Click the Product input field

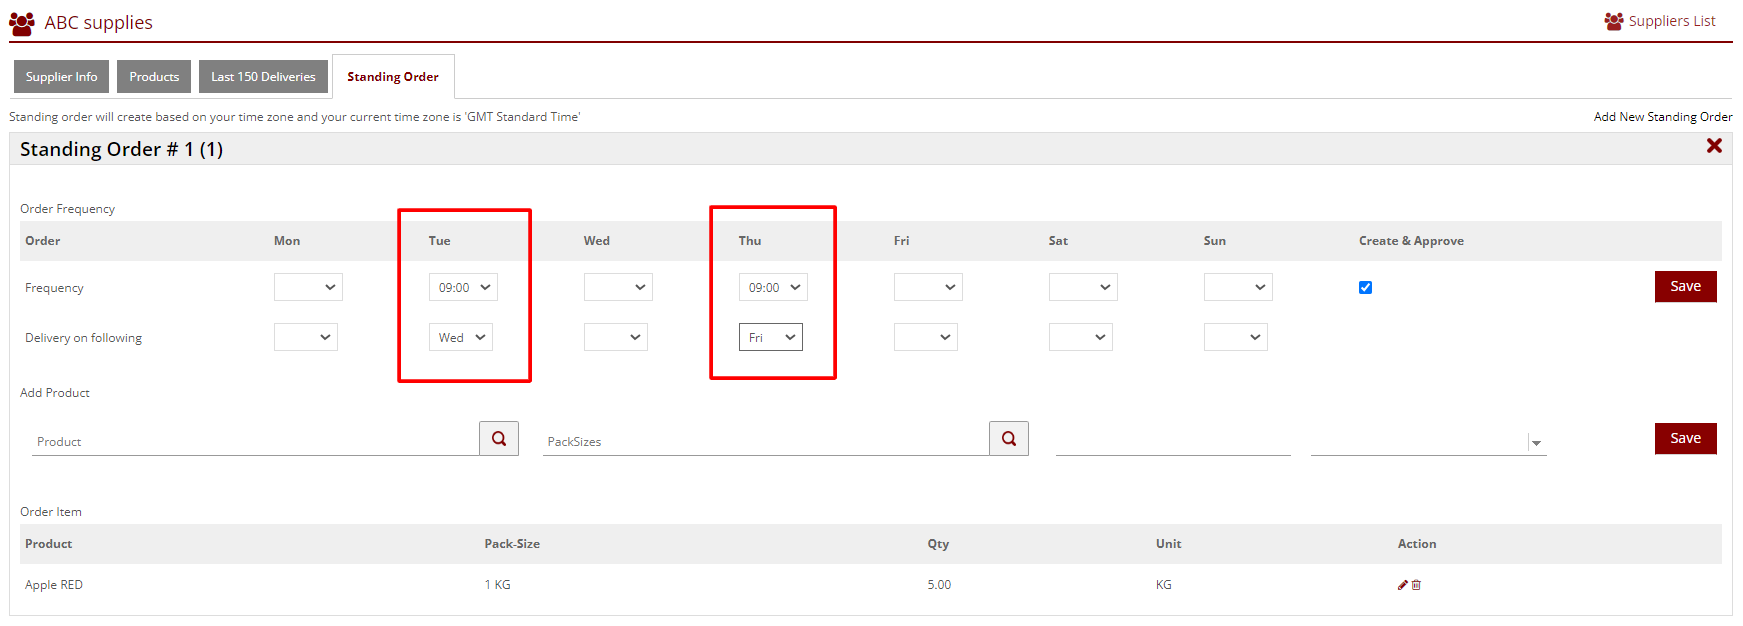(x=255, y=441)
